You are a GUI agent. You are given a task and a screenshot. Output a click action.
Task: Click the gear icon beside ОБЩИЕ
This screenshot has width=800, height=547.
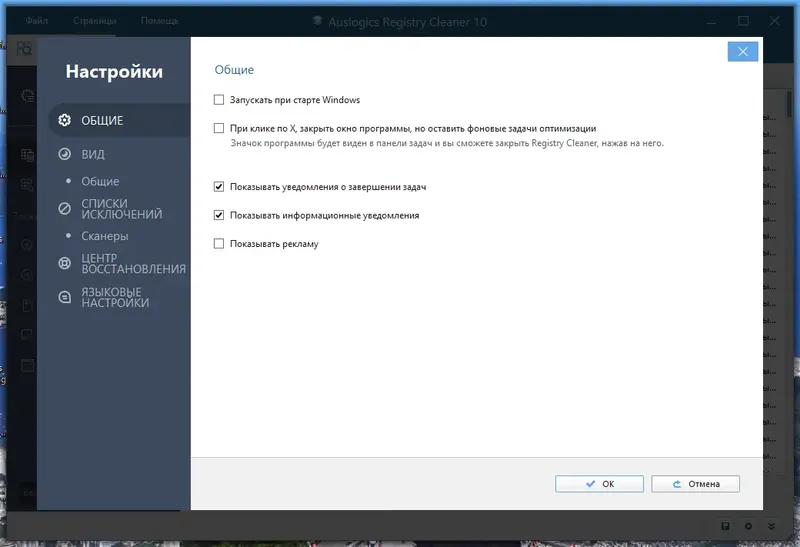coord(64,120)
